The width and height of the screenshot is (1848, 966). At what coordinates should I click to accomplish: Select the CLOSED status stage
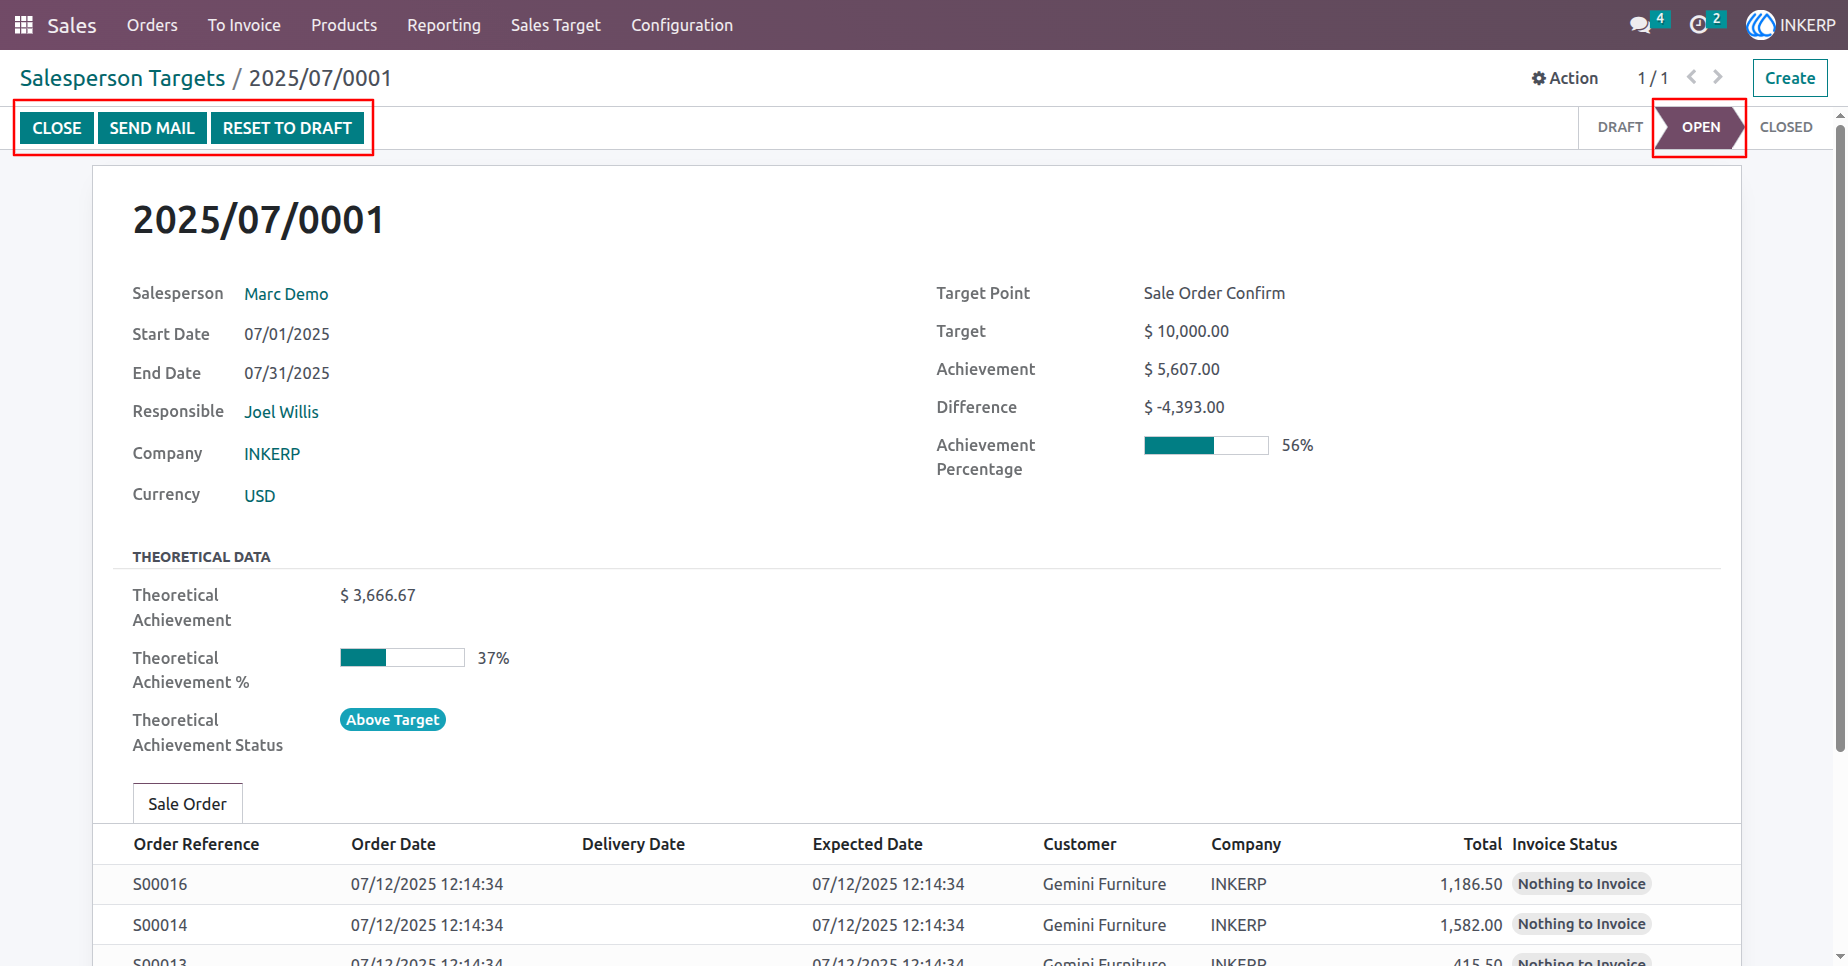(1786, 127)
